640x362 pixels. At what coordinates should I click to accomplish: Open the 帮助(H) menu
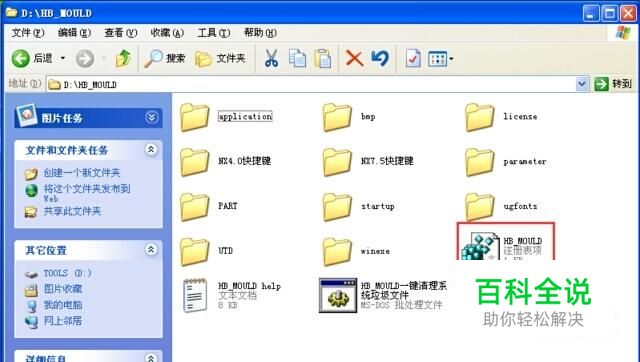(x=260, y=33)
